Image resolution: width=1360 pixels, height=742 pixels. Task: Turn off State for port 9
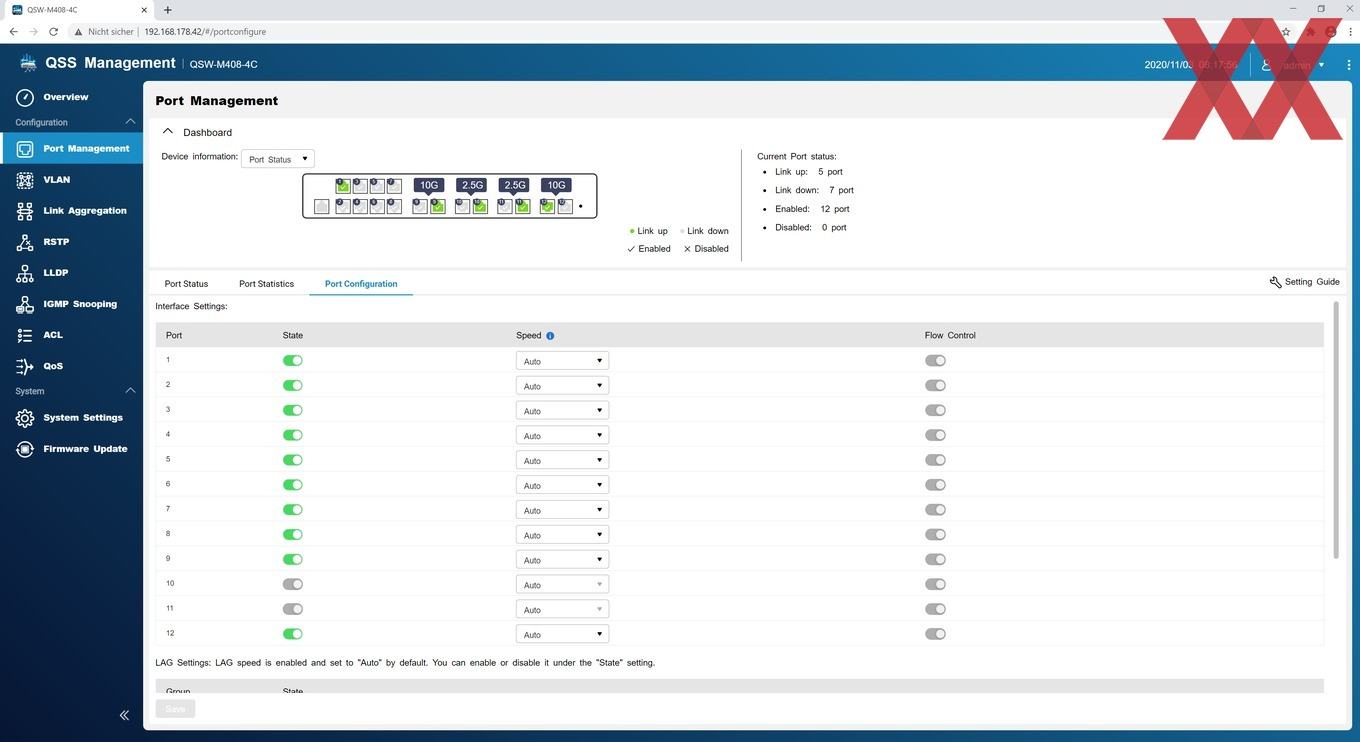pyautogui.click(x=293, y=559)
